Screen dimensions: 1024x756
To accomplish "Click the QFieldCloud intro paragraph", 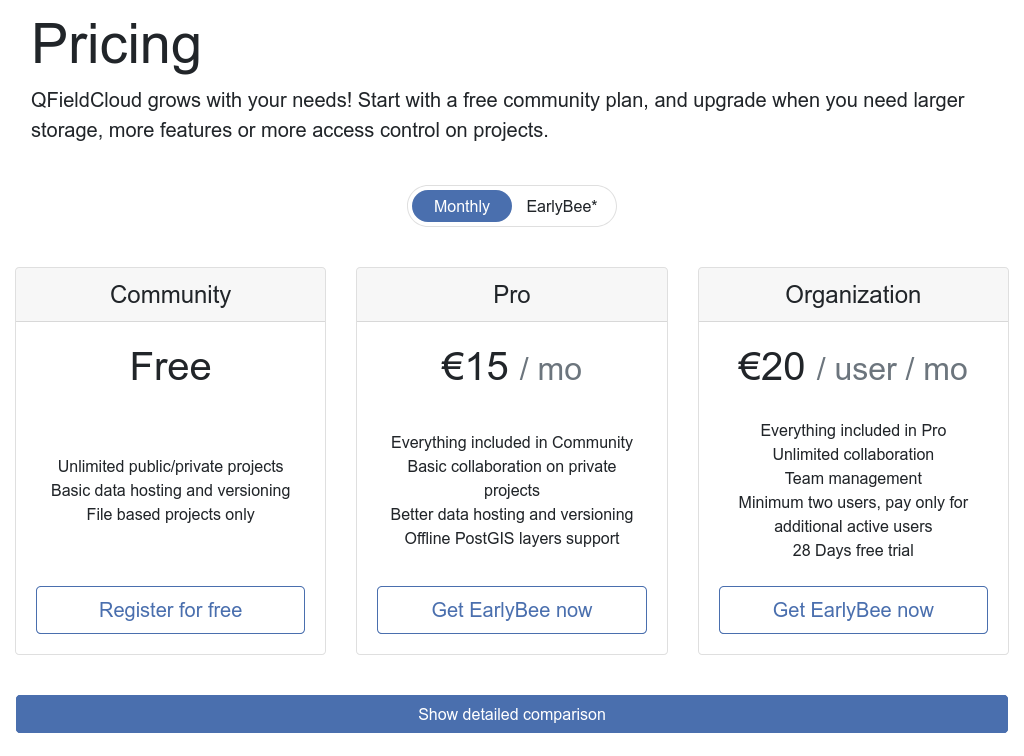I will (498, 115).
